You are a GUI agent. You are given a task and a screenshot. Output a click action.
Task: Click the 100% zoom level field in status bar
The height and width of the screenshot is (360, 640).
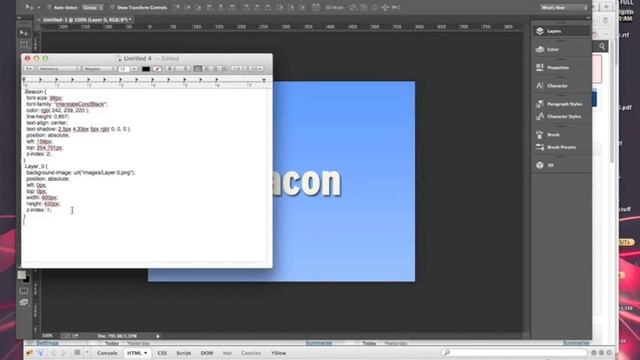pyautogui.click(x=47, y=336)
